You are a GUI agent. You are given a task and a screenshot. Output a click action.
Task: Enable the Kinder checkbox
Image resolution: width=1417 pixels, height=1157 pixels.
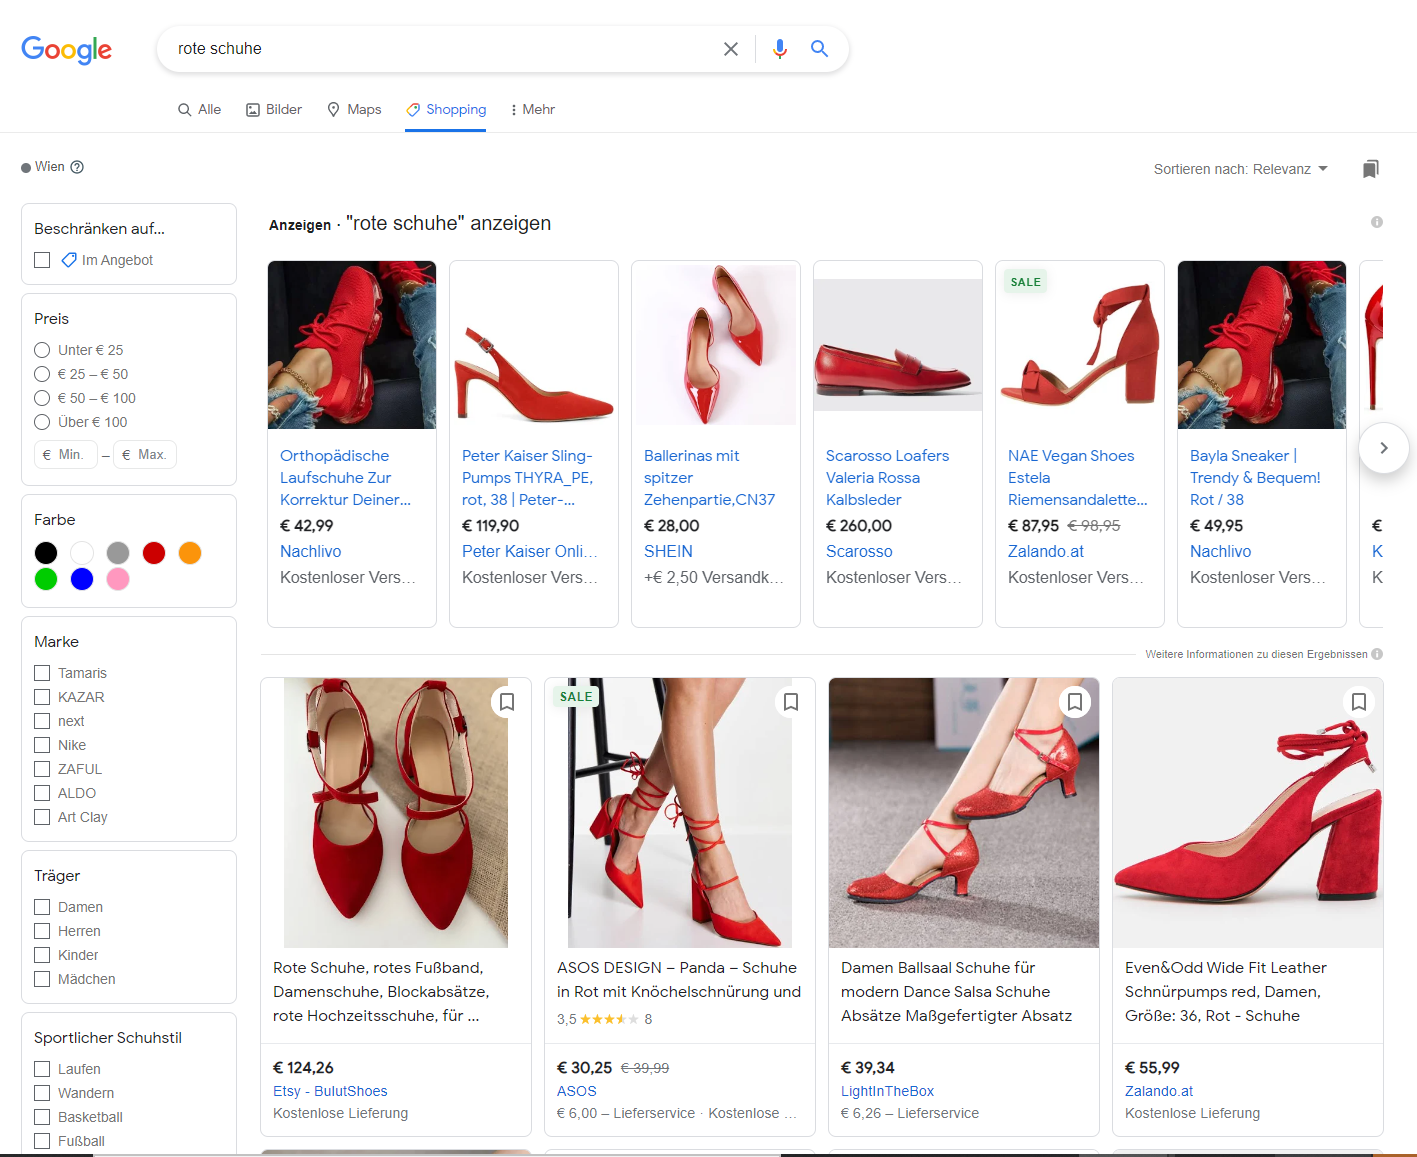(x=42, y=955)
